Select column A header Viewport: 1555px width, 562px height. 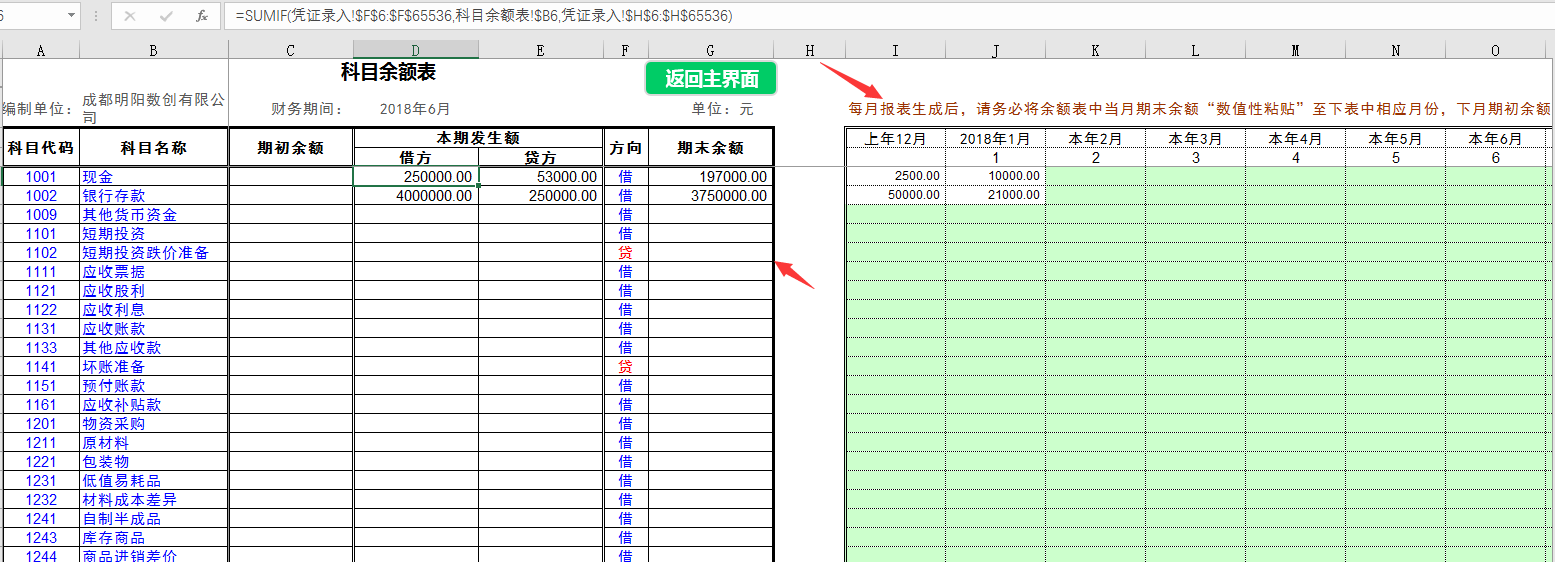tap(41, 50)
